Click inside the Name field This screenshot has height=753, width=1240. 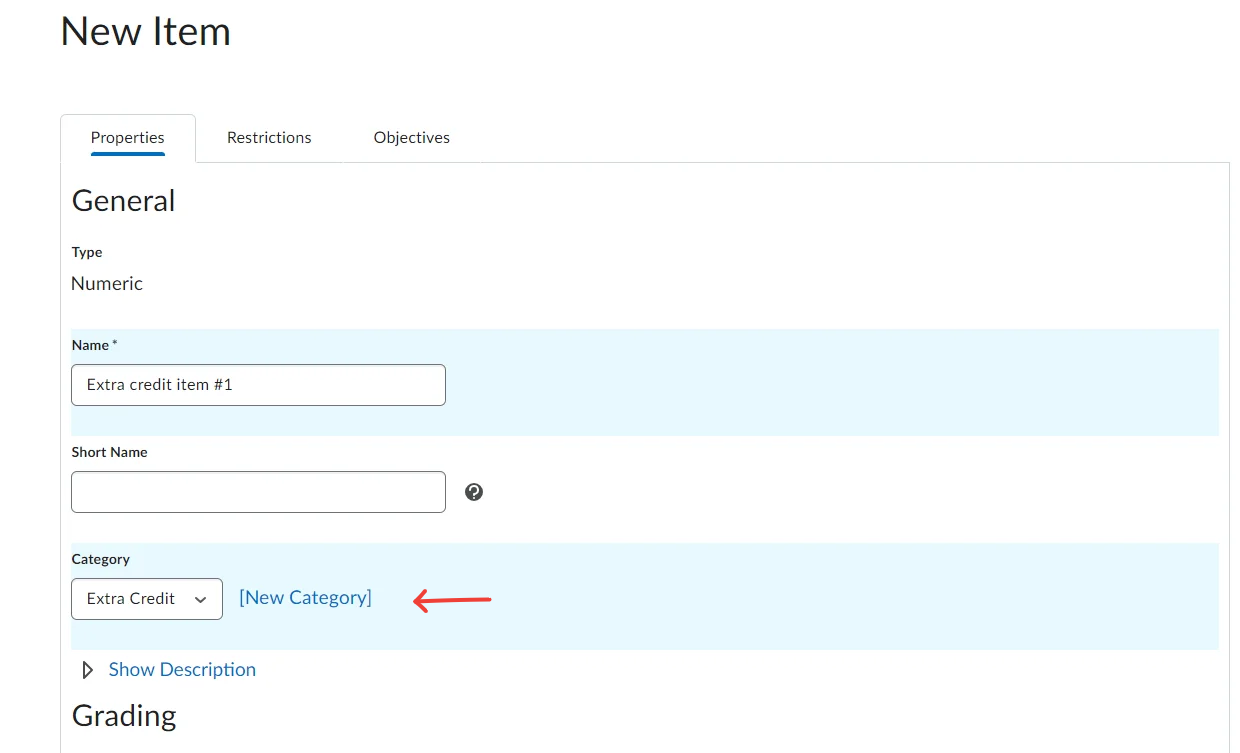point(258,384)
